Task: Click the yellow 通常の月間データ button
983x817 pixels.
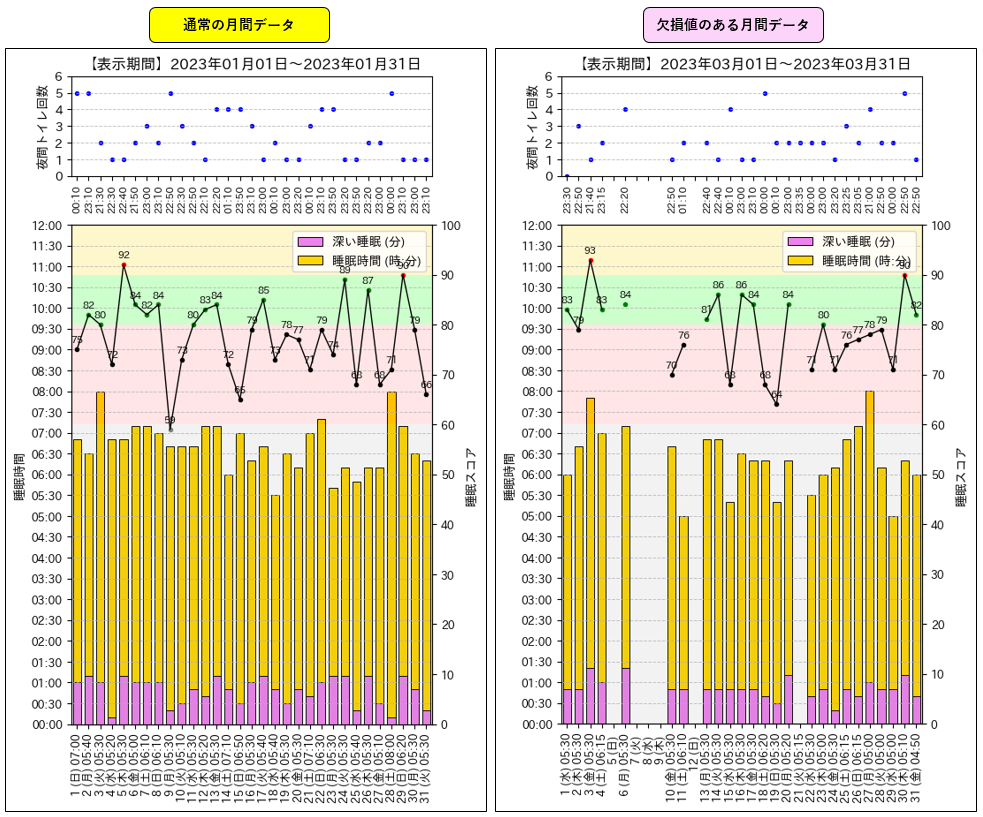Action: (238, 24)
